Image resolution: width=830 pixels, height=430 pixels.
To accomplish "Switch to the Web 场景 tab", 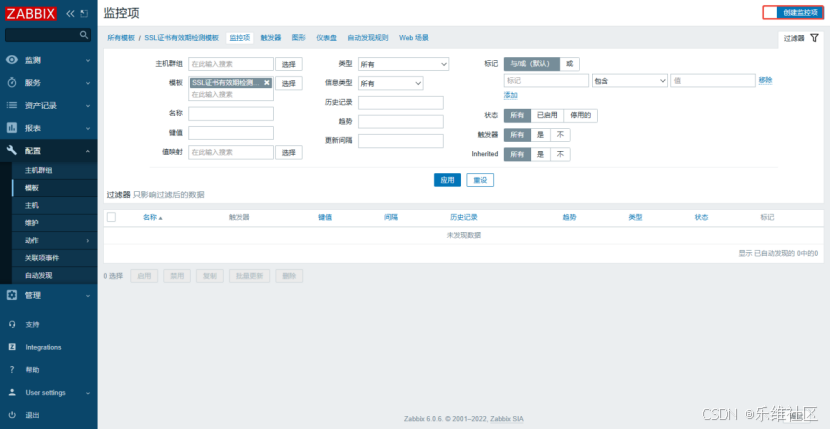I will coord(414,38).
